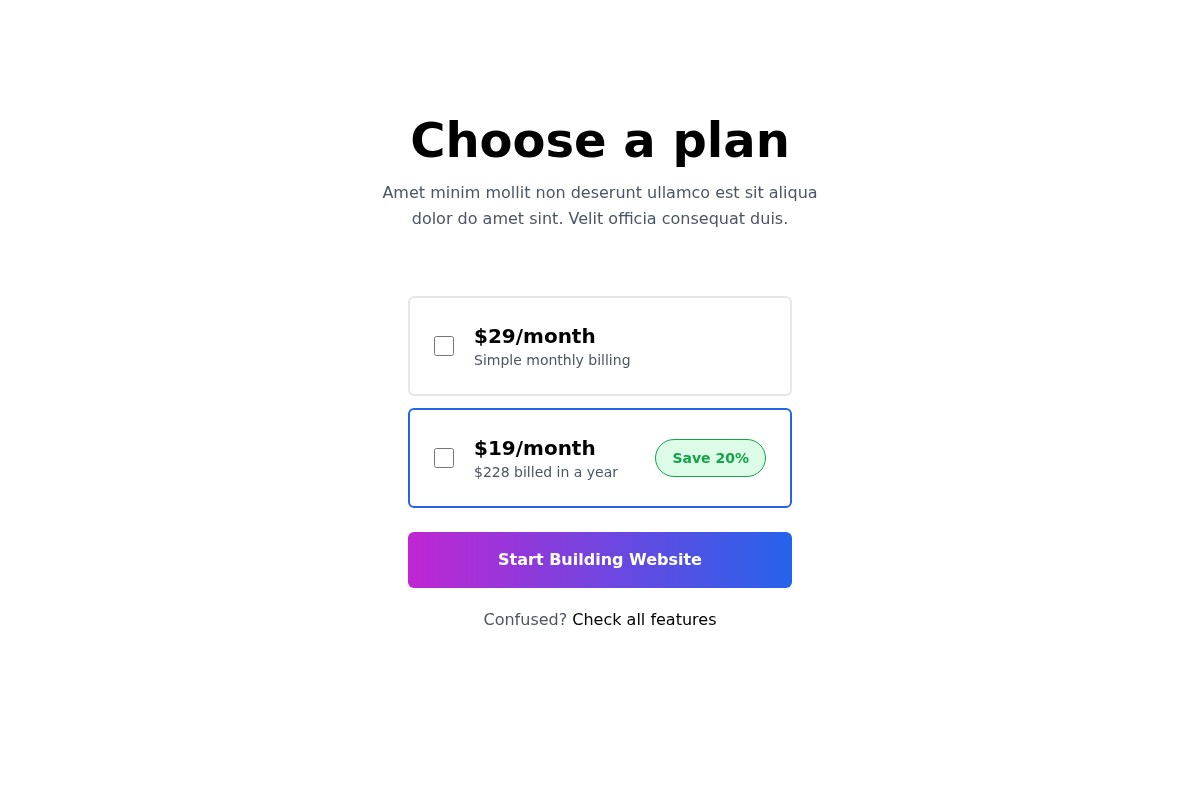Click the Velit officia consequat duis sentence
This screenshot has height=800, width=1200.
(678, 219)
